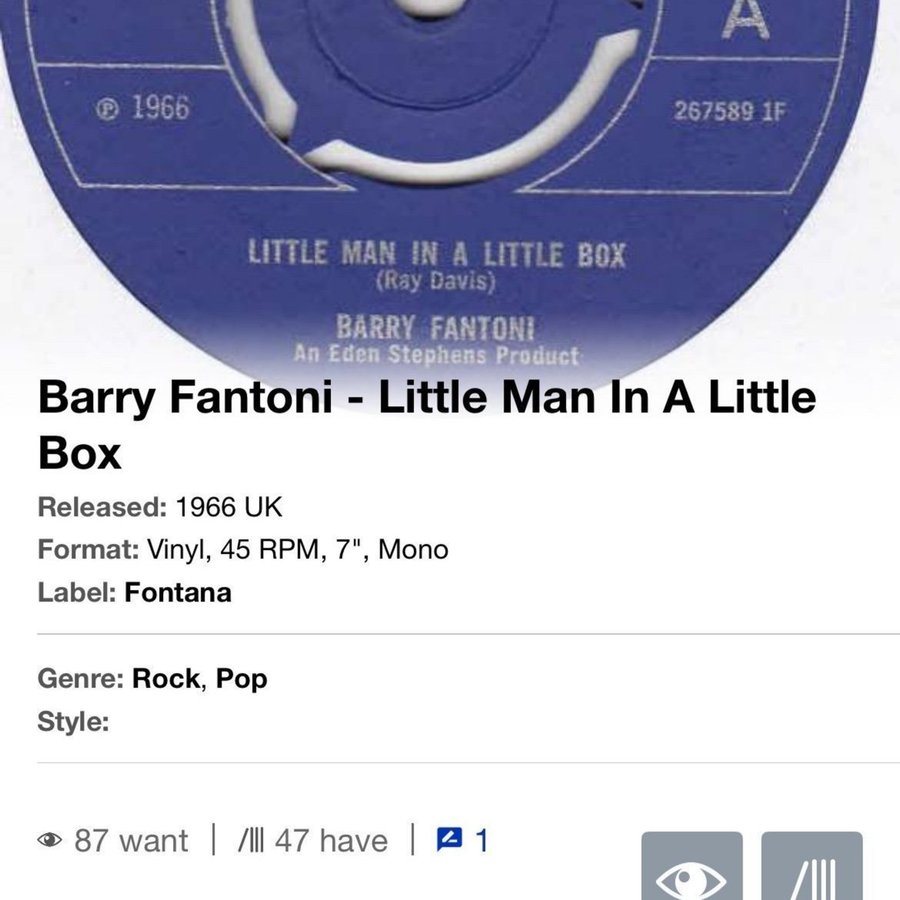Add release to wantlist with eye button
900x900 pixels.
[x=692, y=866]
